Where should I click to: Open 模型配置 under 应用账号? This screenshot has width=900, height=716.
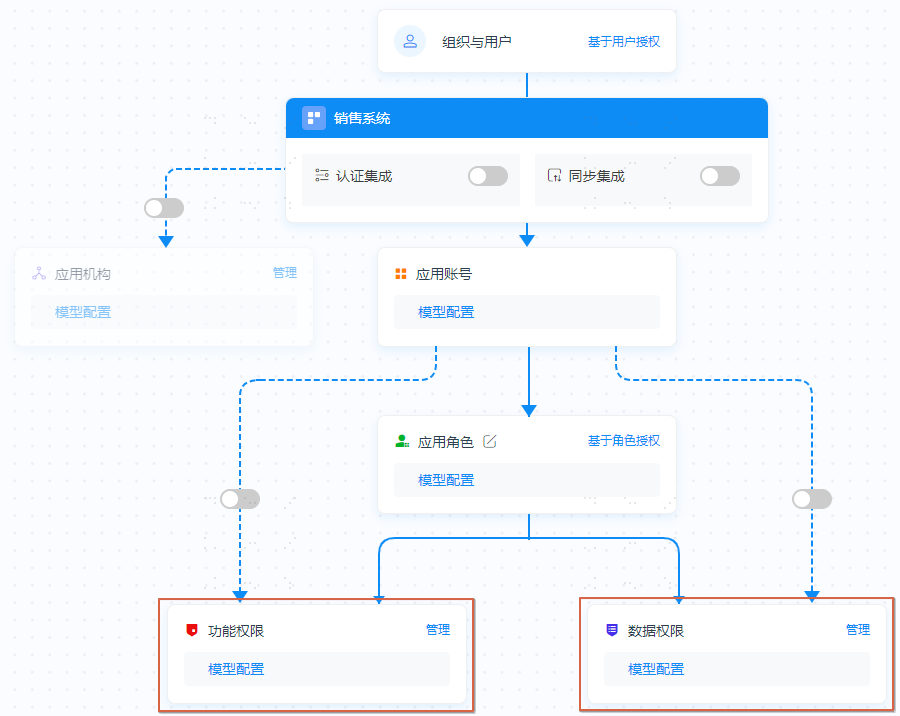446,312
